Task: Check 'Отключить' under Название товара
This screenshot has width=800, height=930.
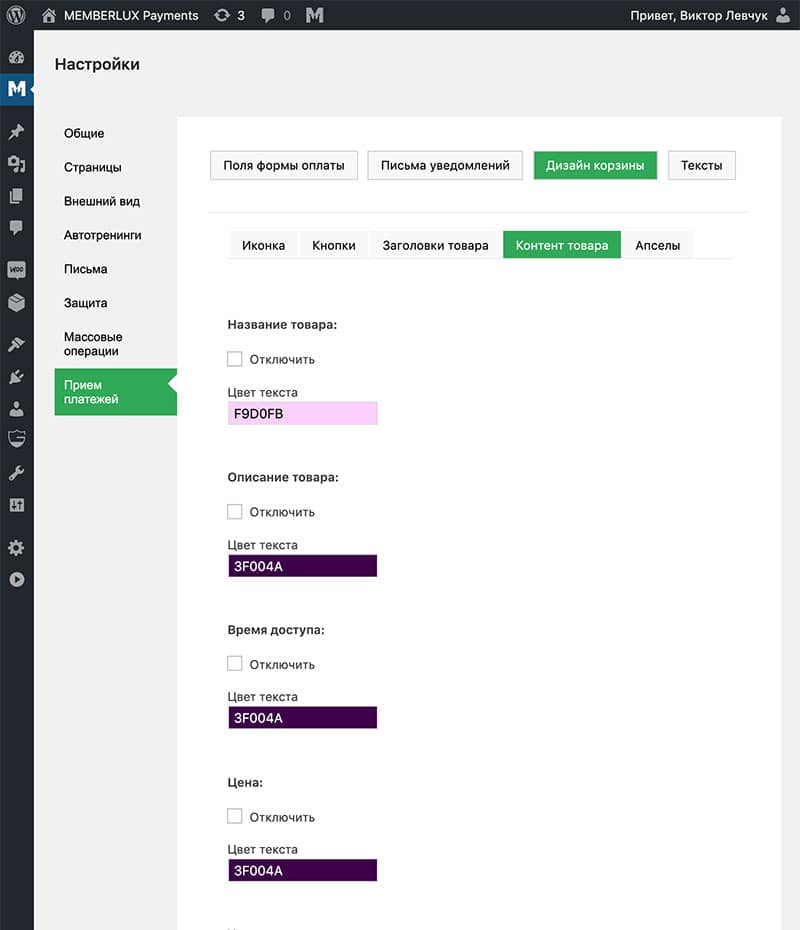Action: [x=235, y=359]
